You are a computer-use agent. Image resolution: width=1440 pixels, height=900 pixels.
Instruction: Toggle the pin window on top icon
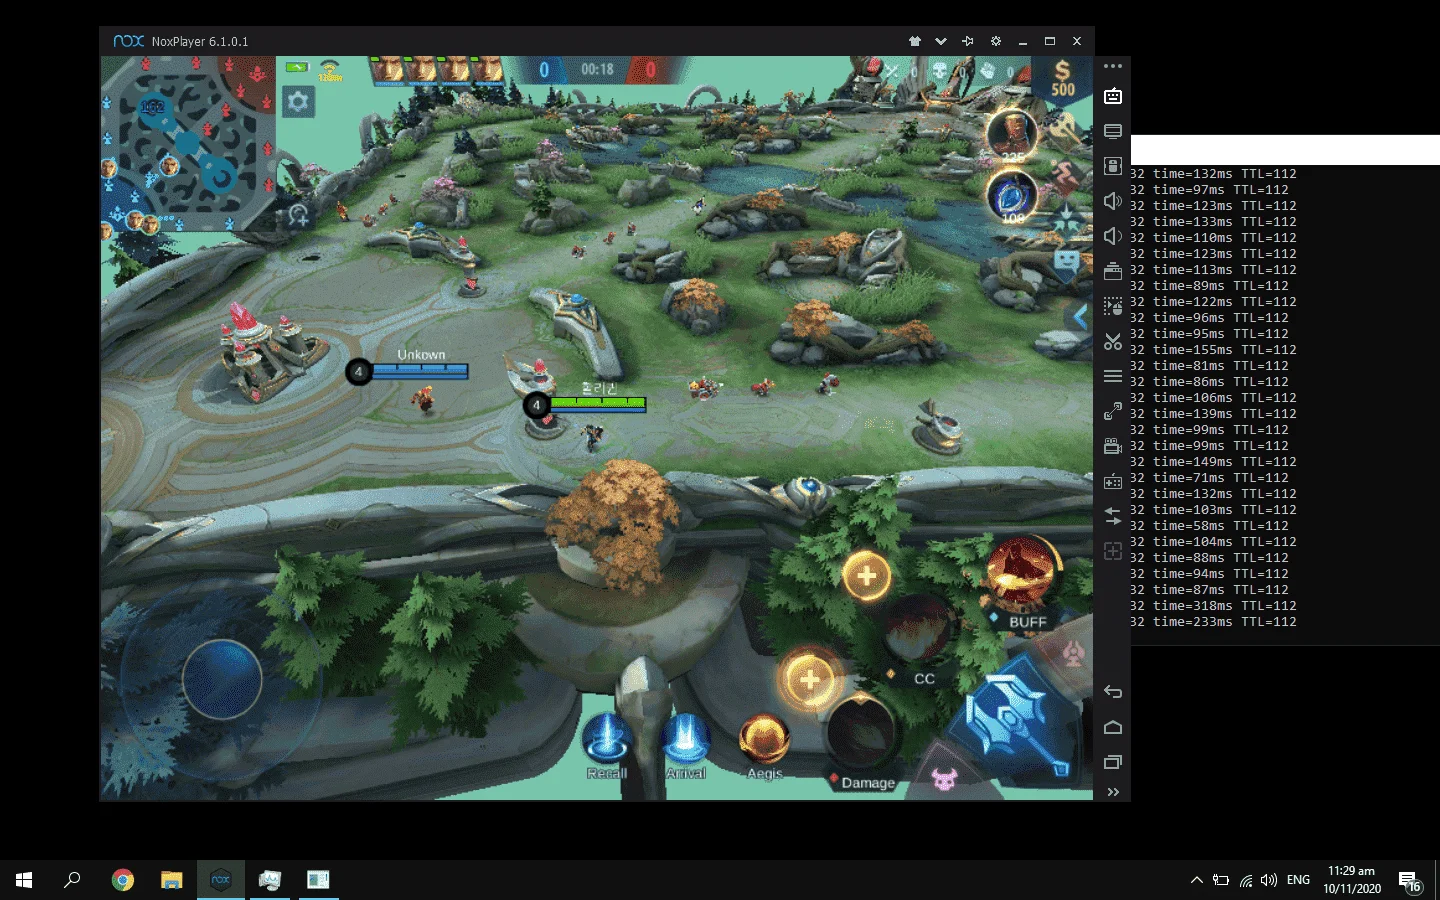tap(968, 41)
